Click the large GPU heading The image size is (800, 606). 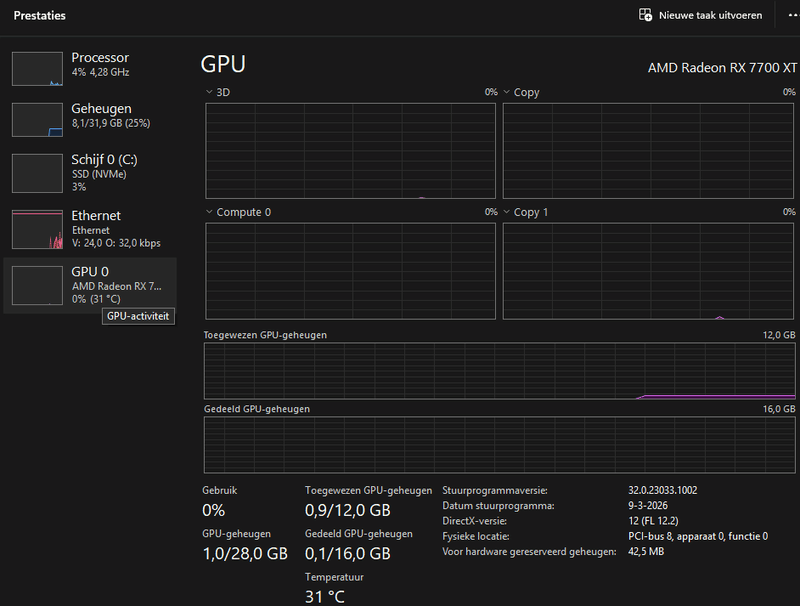coord(223,64)
